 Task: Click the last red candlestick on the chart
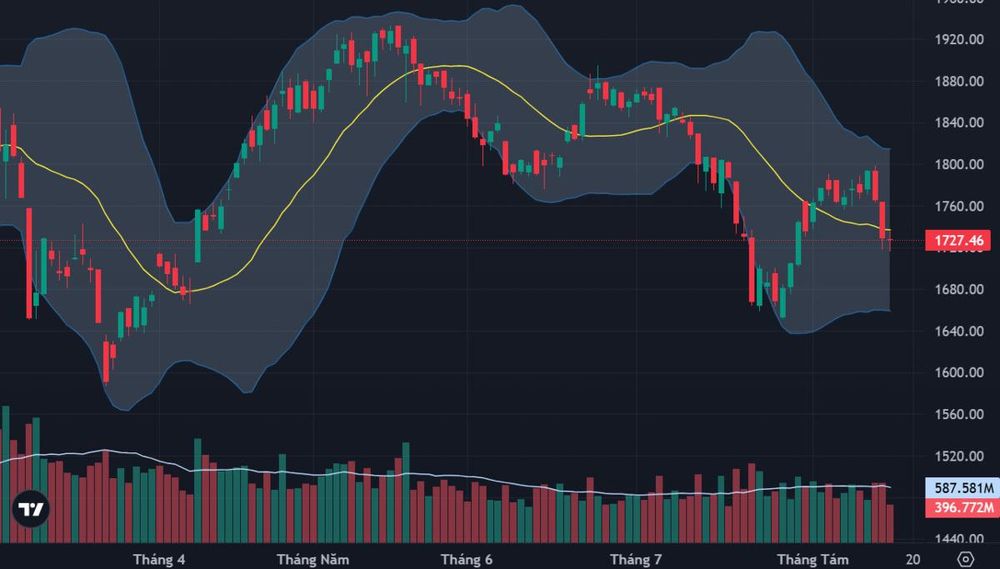coord(890,240)
